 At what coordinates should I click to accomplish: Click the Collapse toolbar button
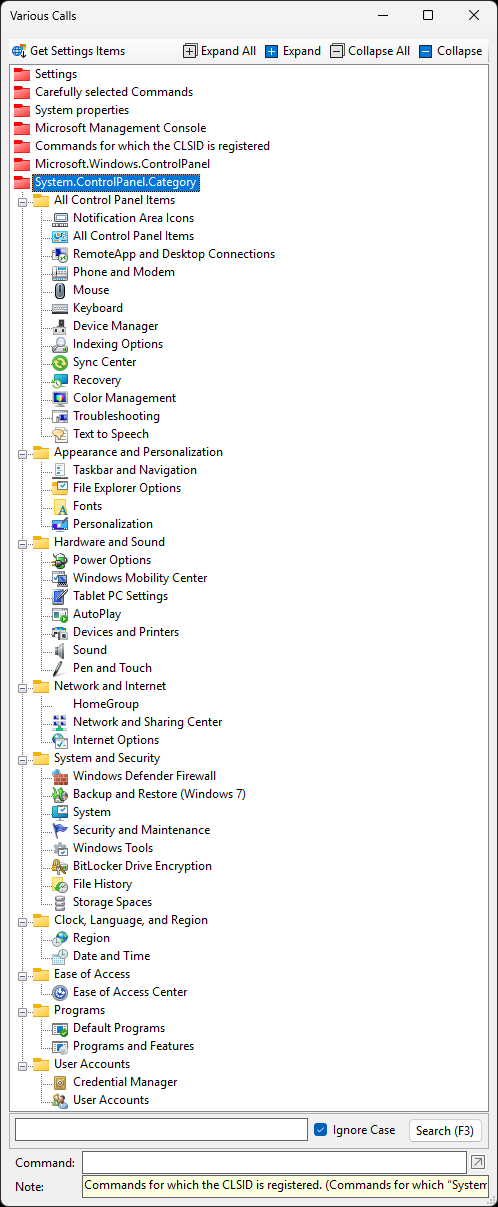(x=450, y=51)
